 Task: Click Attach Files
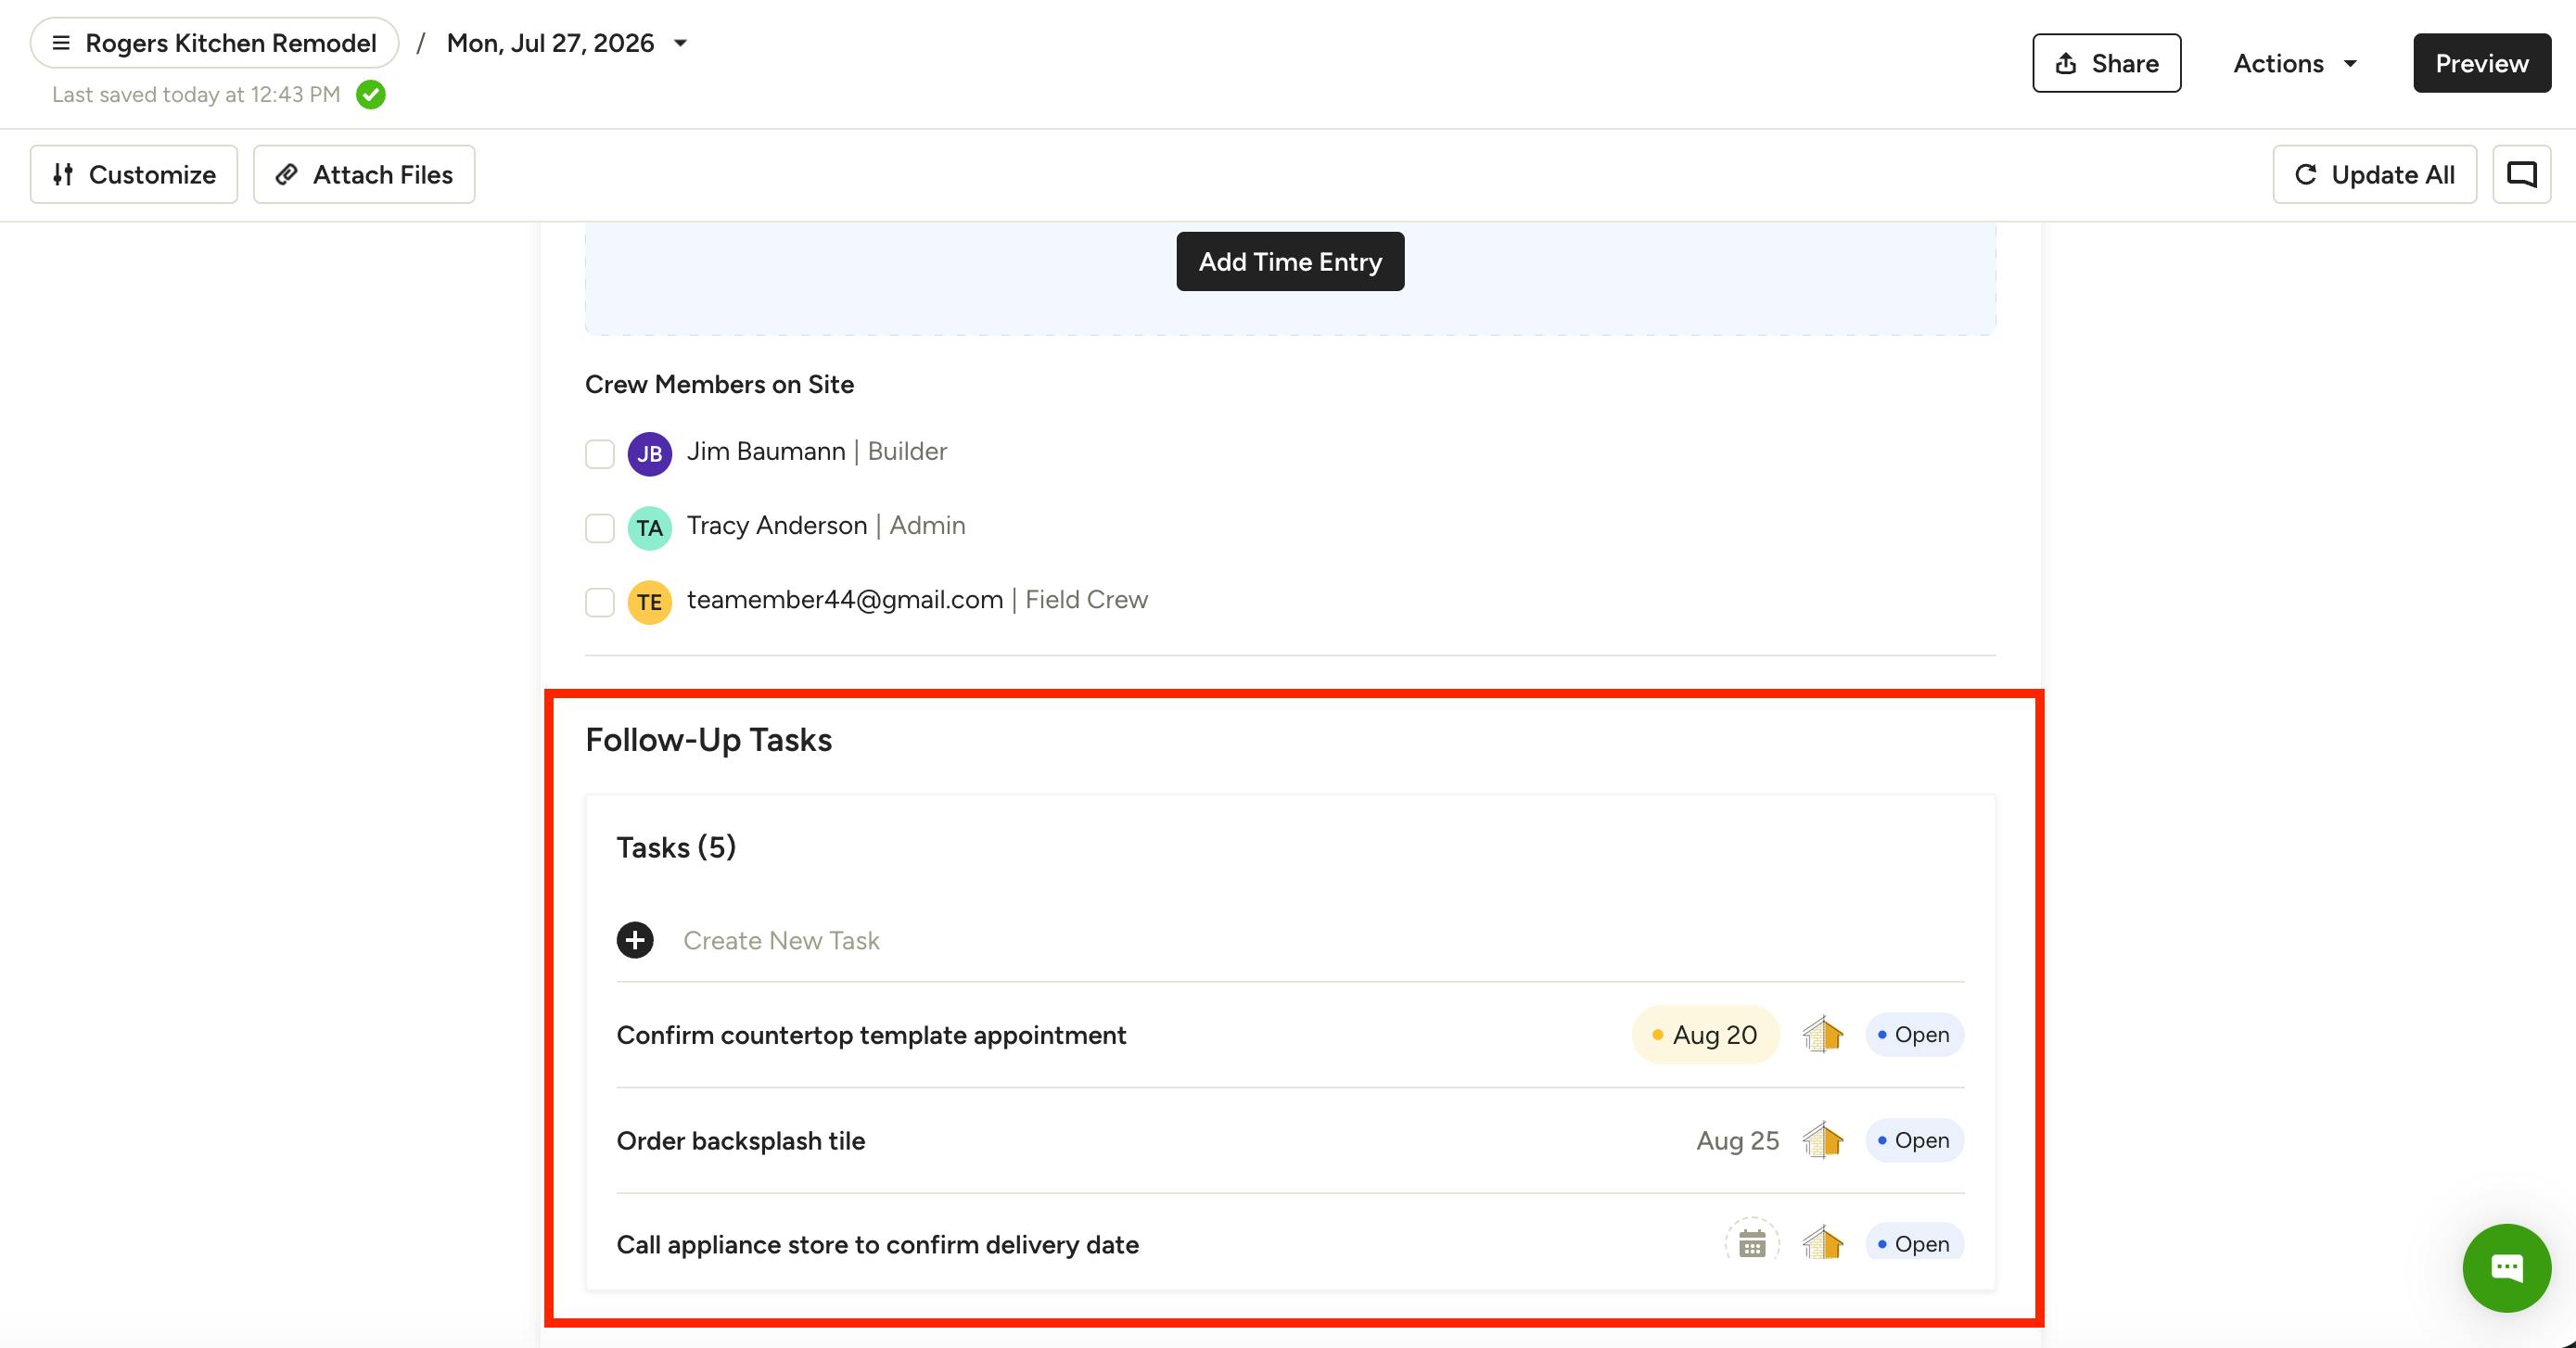pos(364,174)
